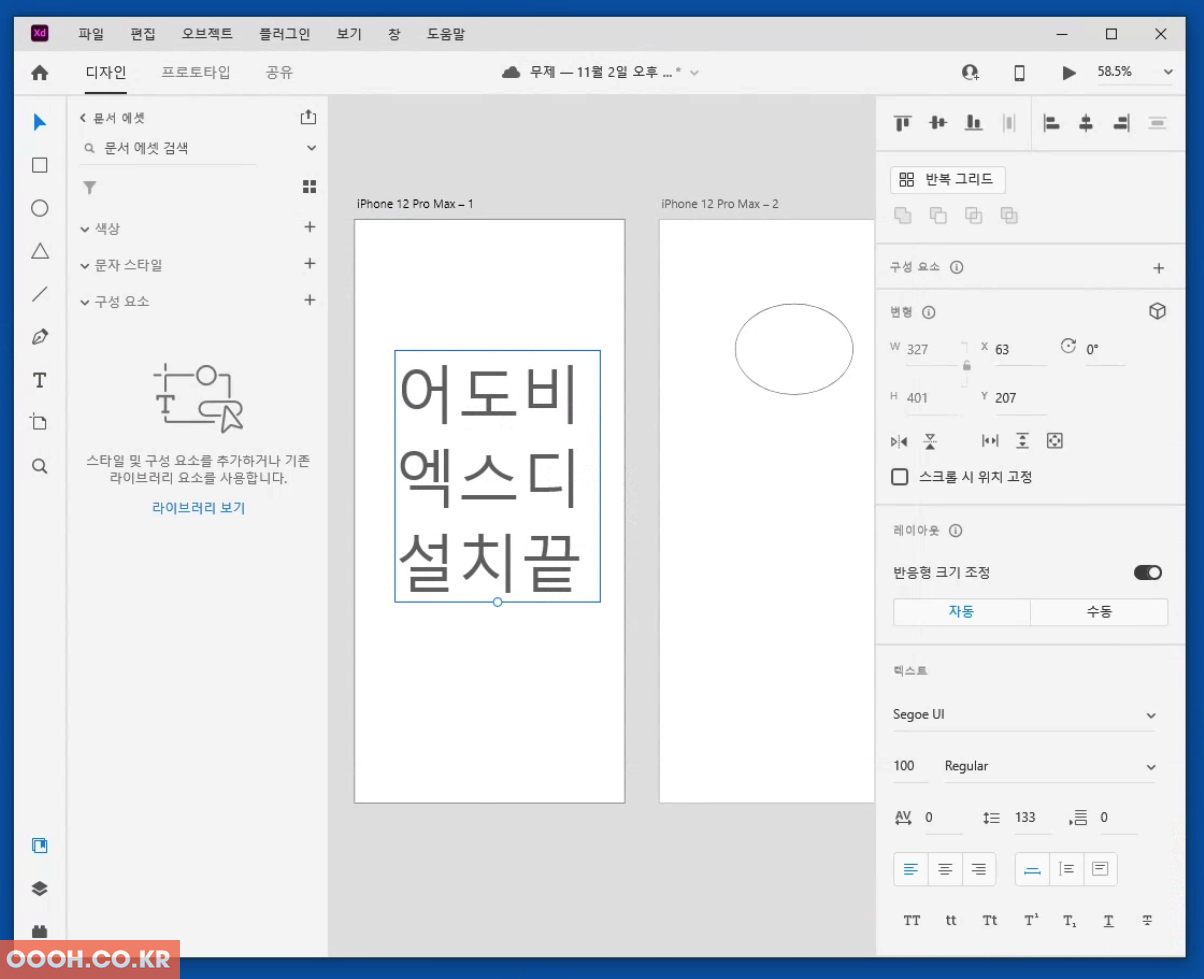Add component plus in right panel
This screenshot has height=979, width=1204.
point(1159,268)
